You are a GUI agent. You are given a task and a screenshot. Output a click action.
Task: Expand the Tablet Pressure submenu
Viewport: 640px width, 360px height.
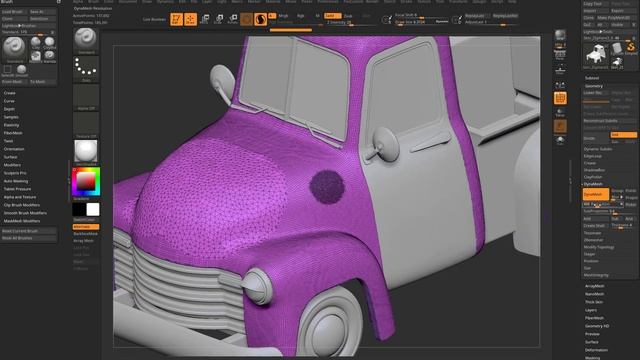pos(17,189)
